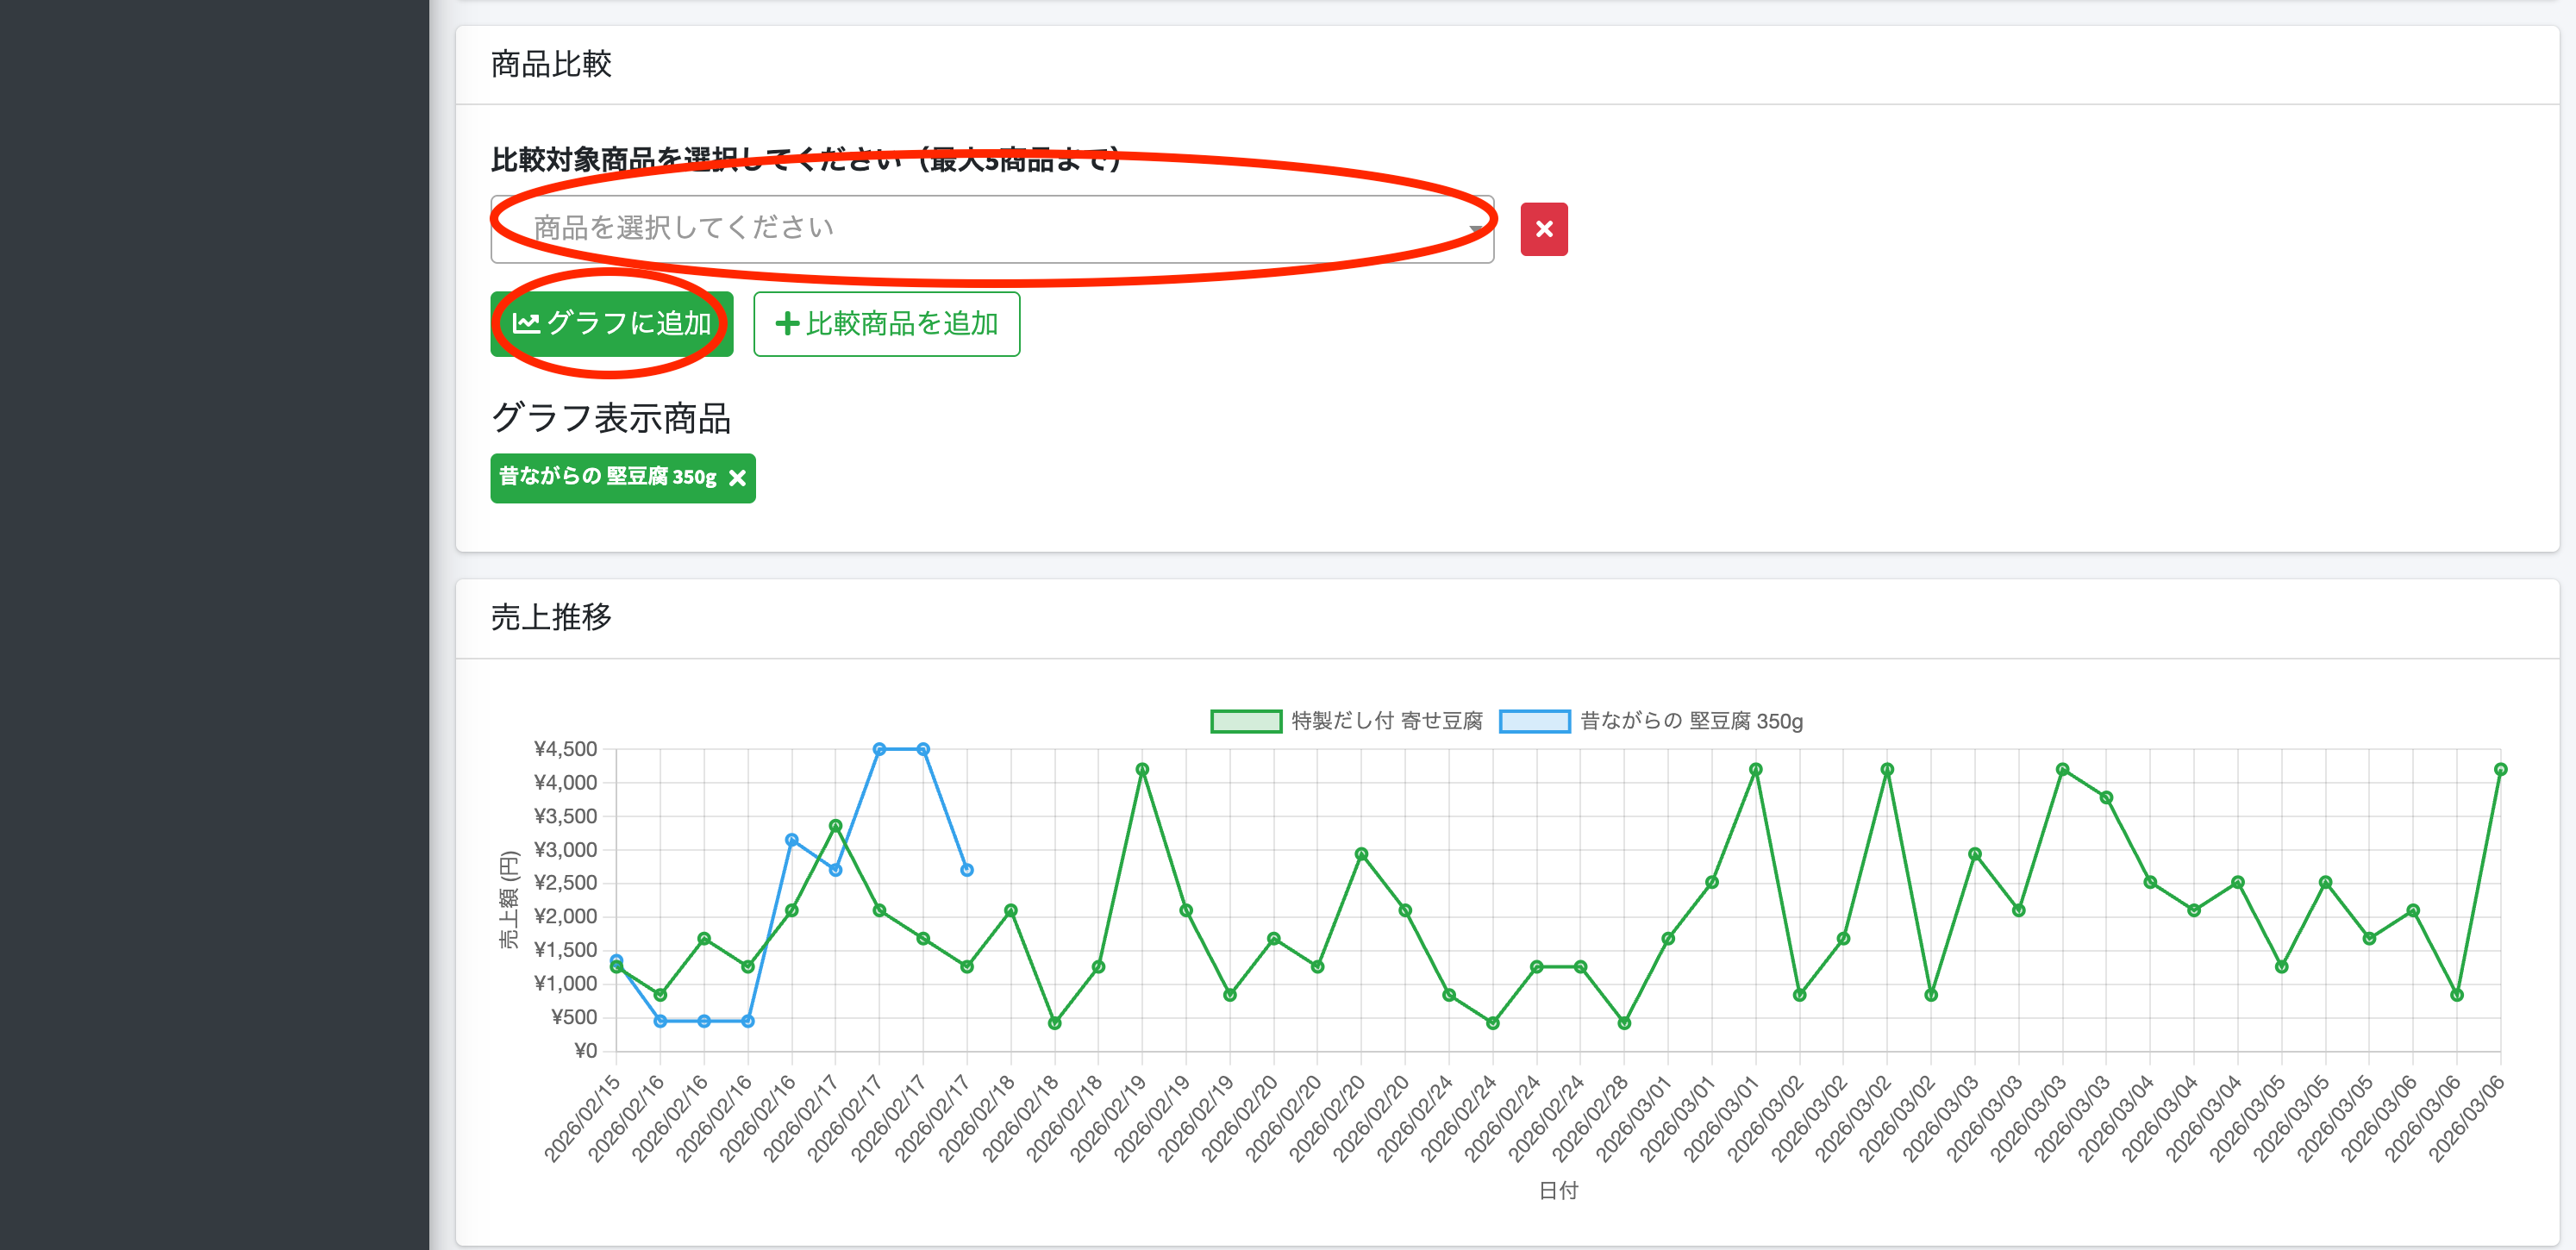Remove the 昔ながらの 堅豆腐 350g tag
Viewport: 2576px width, 1250px height.
pyautogui.click(x=737, y=478)
